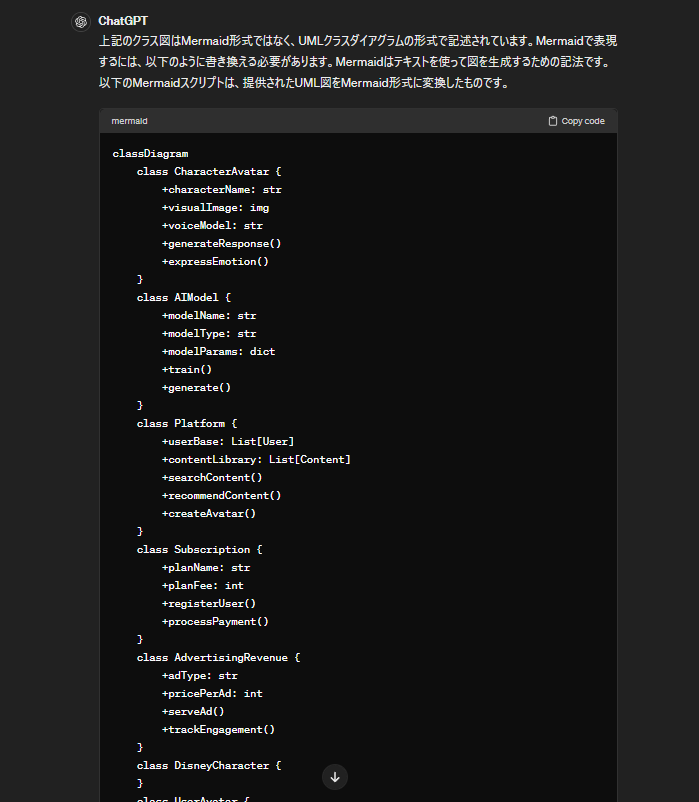Click the sentence starting with 以下のMermaidスクリプトは

(x=304, y=83)
